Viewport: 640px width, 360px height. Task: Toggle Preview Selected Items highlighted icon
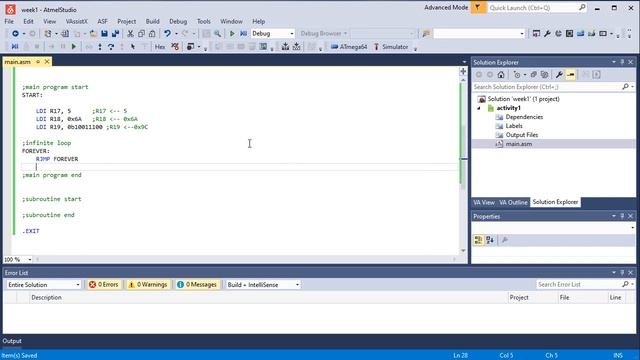(x=571, y=75)
